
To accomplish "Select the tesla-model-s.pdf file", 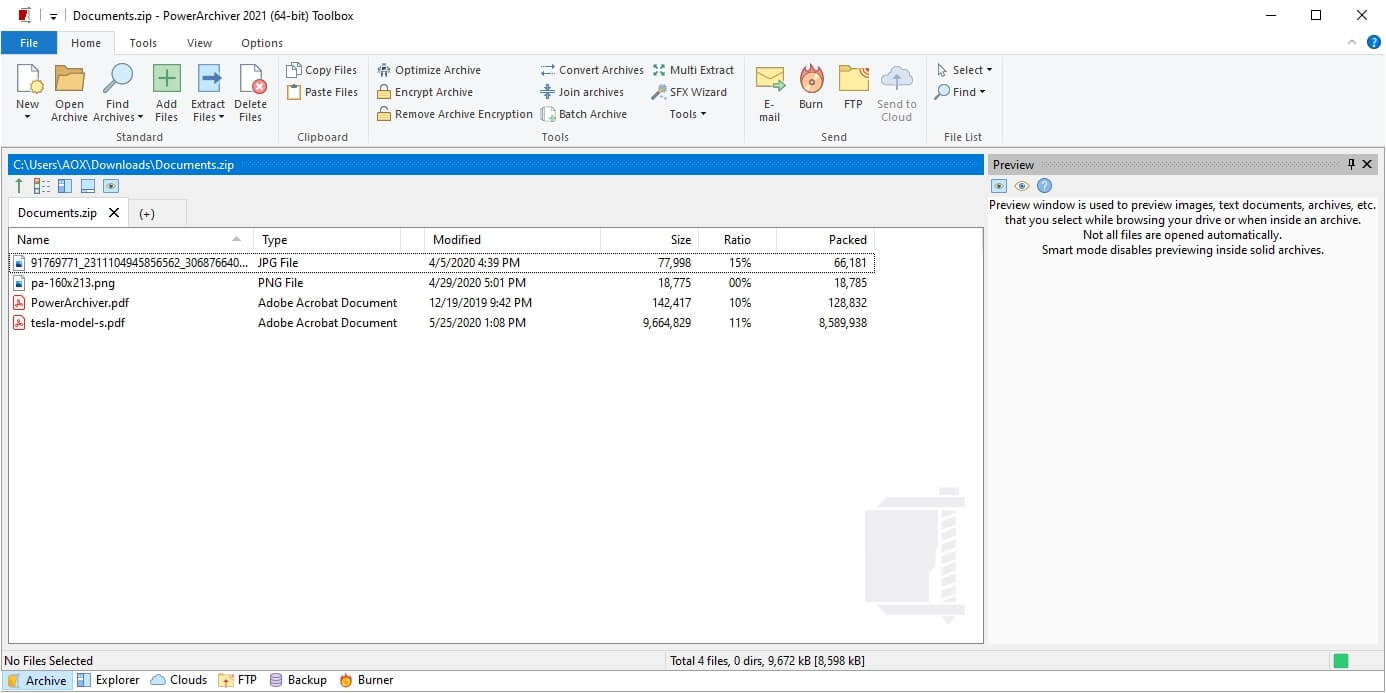I will [77, 323].
